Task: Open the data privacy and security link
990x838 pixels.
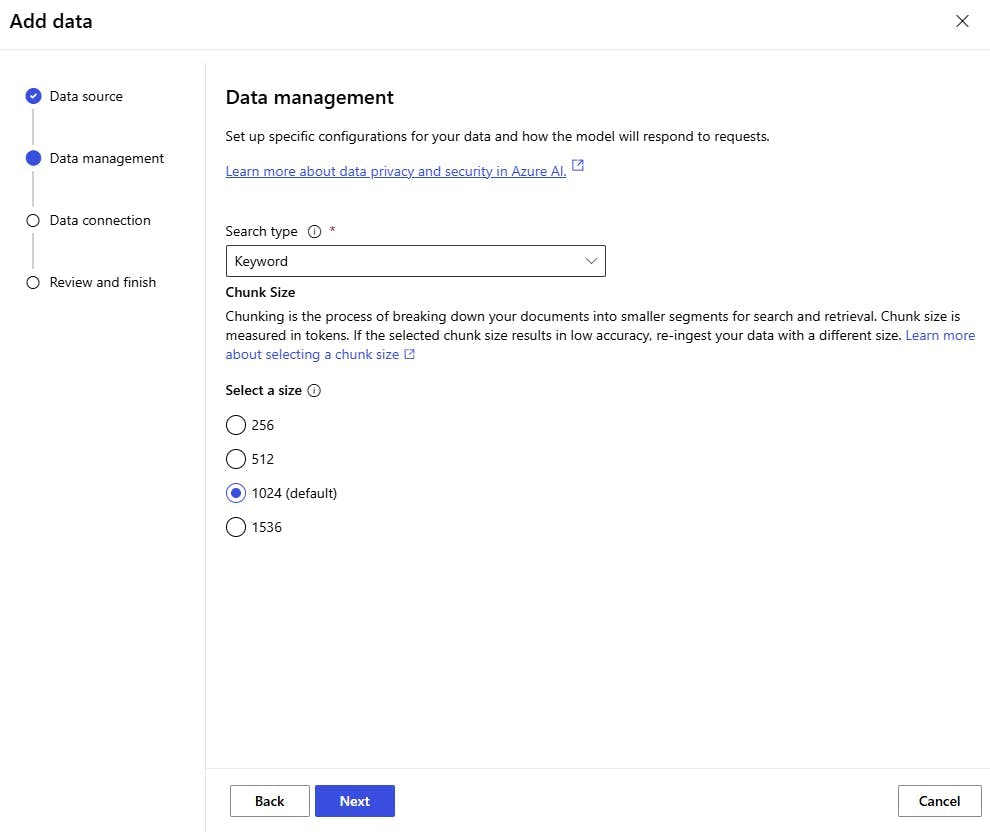Action: pos(396,171)
